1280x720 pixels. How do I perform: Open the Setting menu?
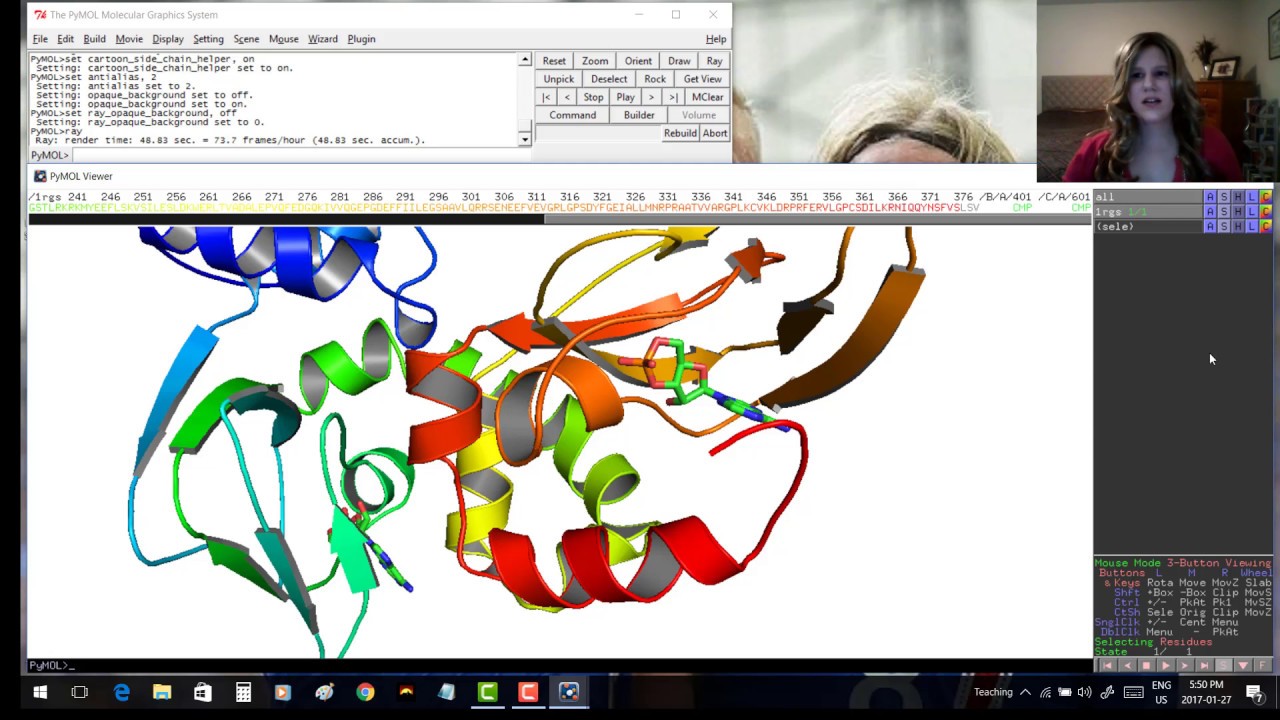click(208, 39)
